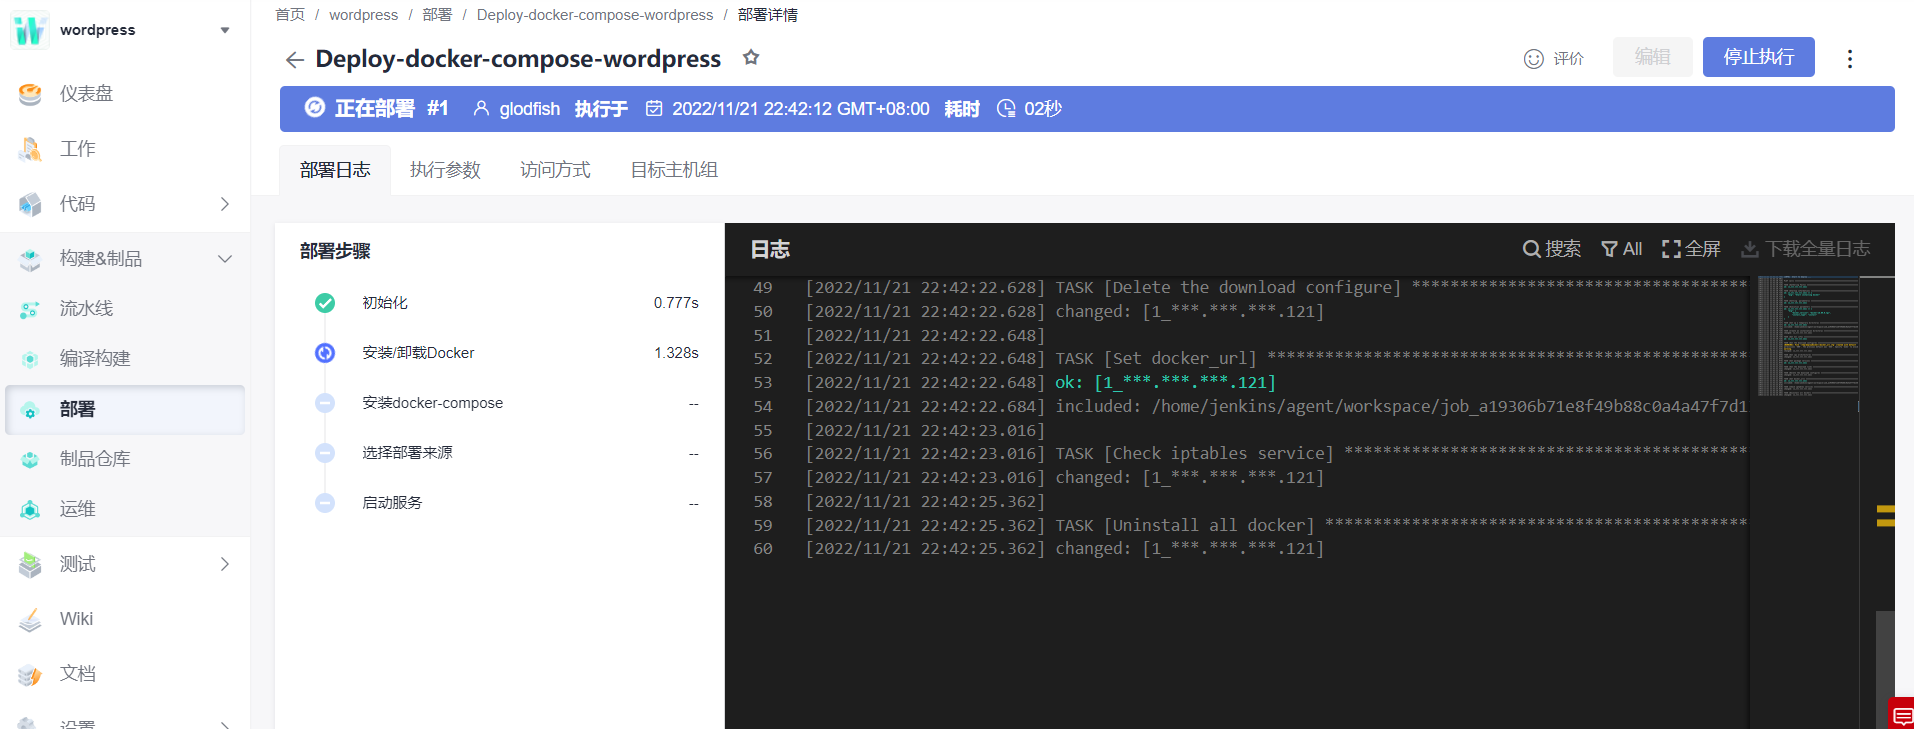Select the running 安装/卸载Docker step
Viewport: 1914px width, 729px height.
(505, 353)
